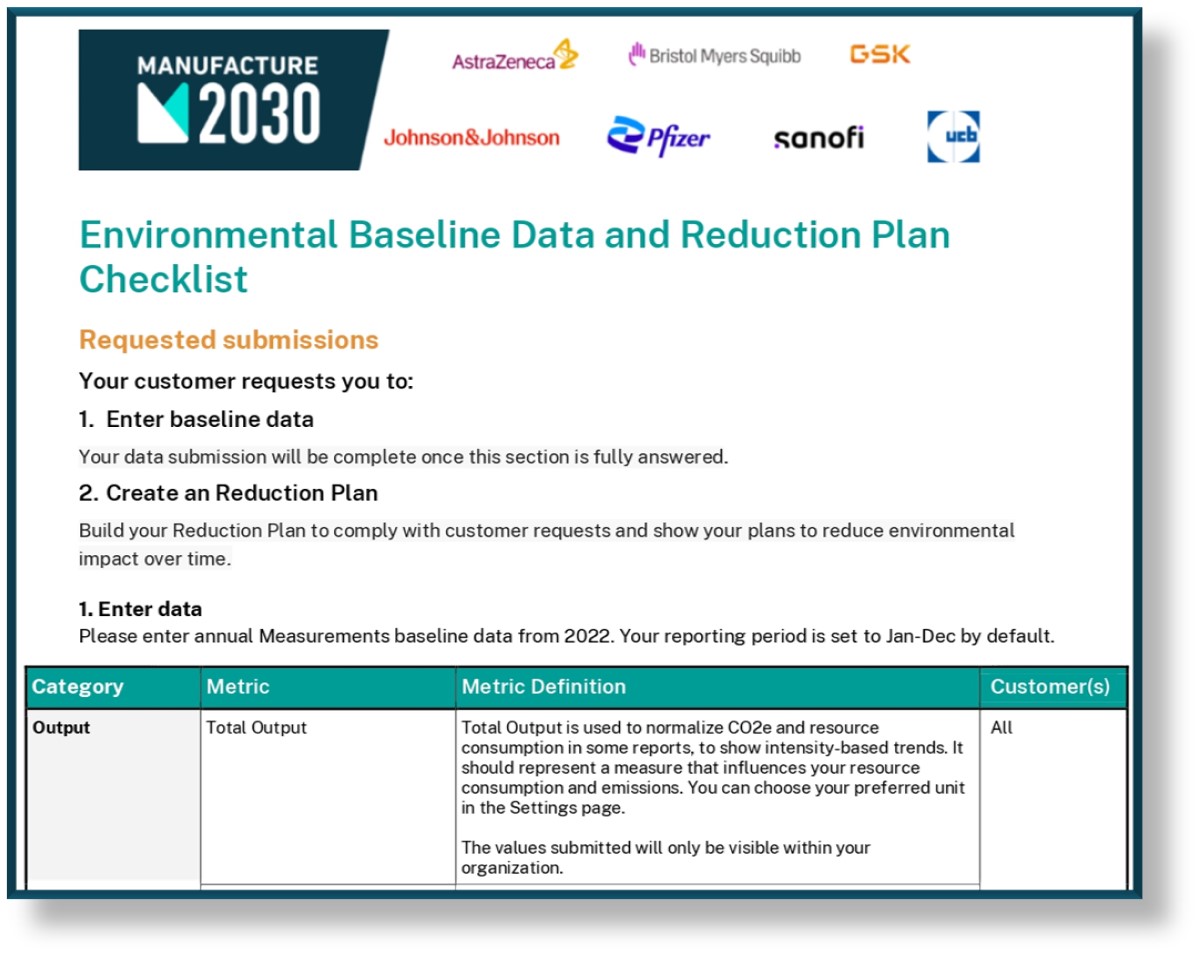Click the Pfizer logo

(658, 137)
